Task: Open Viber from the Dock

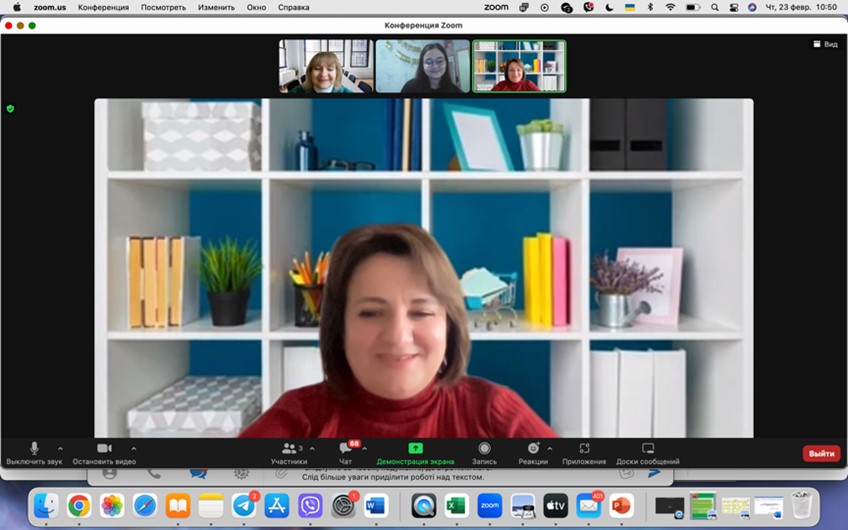Action: pyautogui.click(x=310, y=506)
